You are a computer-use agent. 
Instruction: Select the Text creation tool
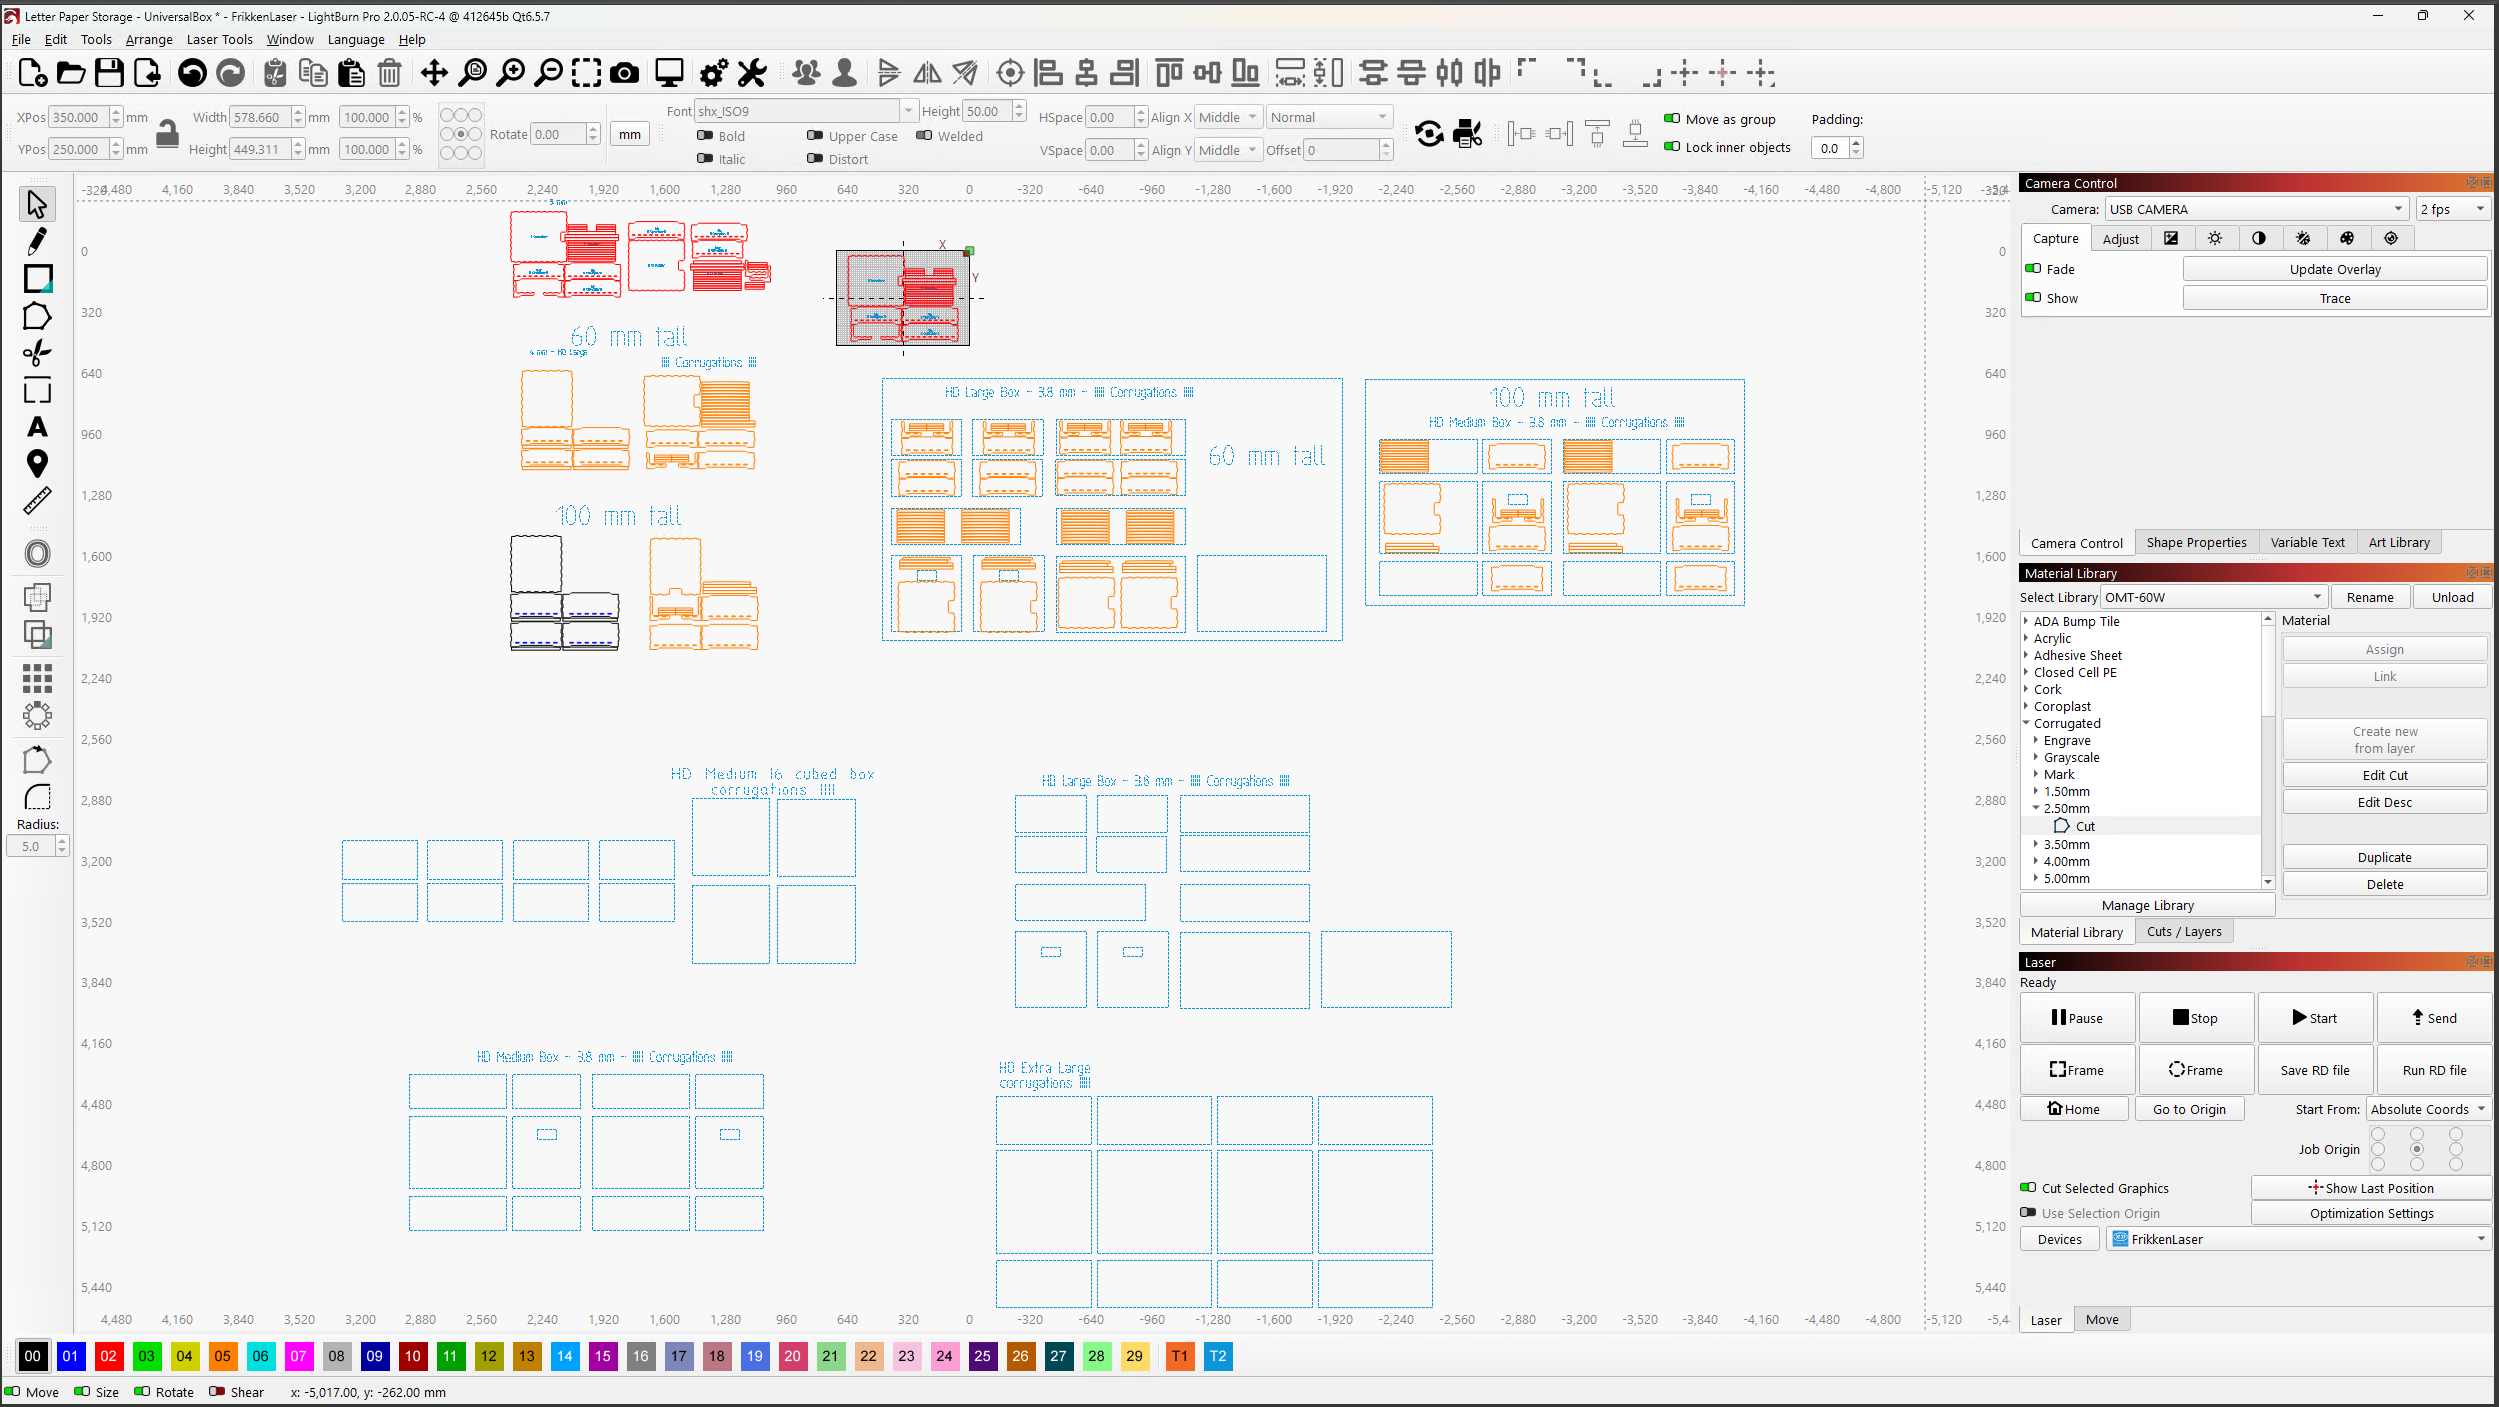(37, 427)
